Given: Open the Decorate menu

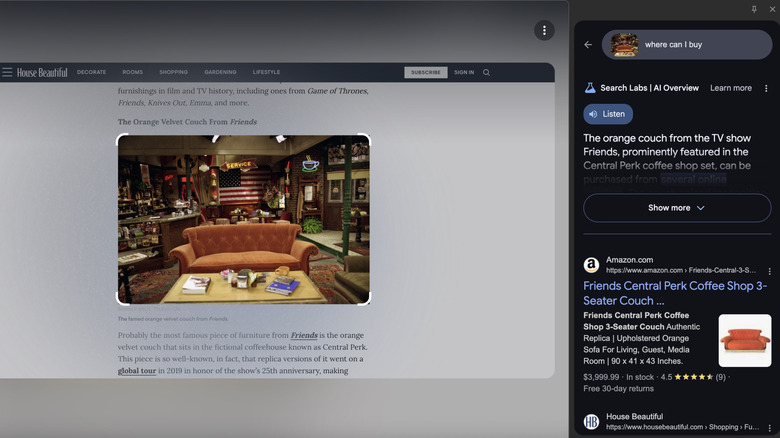Looking at the screenshot, I should click(x=92, y=72).
